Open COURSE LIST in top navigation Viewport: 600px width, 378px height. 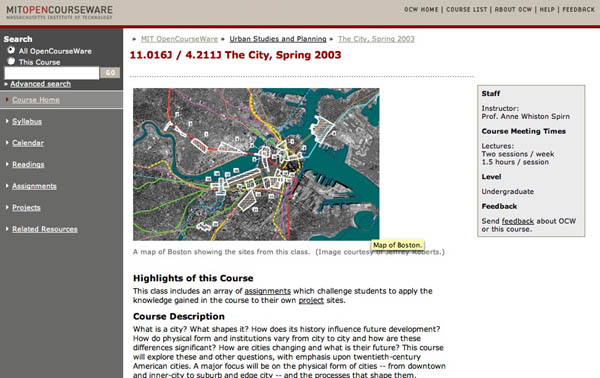pos(467,10)
